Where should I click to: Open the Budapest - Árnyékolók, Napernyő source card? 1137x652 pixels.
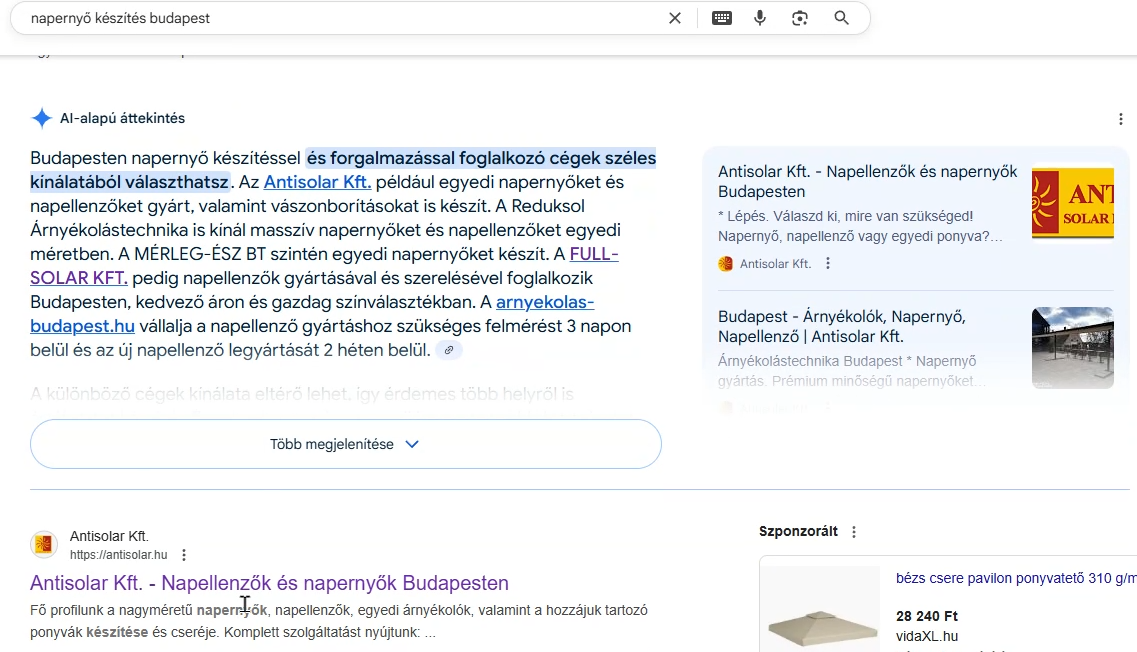click(842, 326)
